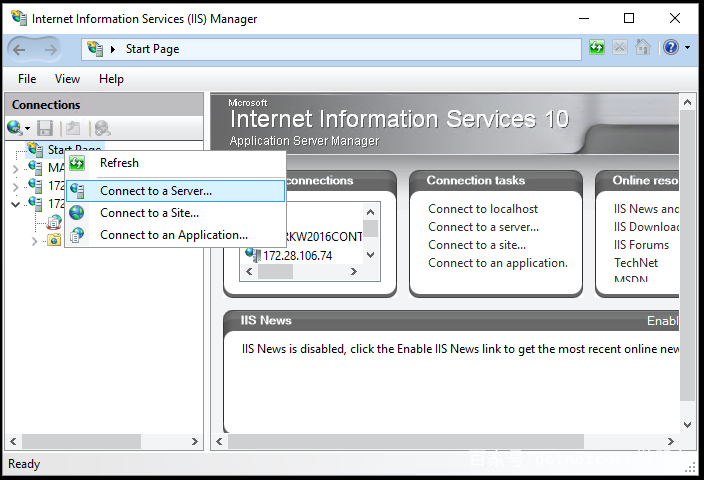Open TechNet link
Screen dimensions: 704x480
point(636,263)
